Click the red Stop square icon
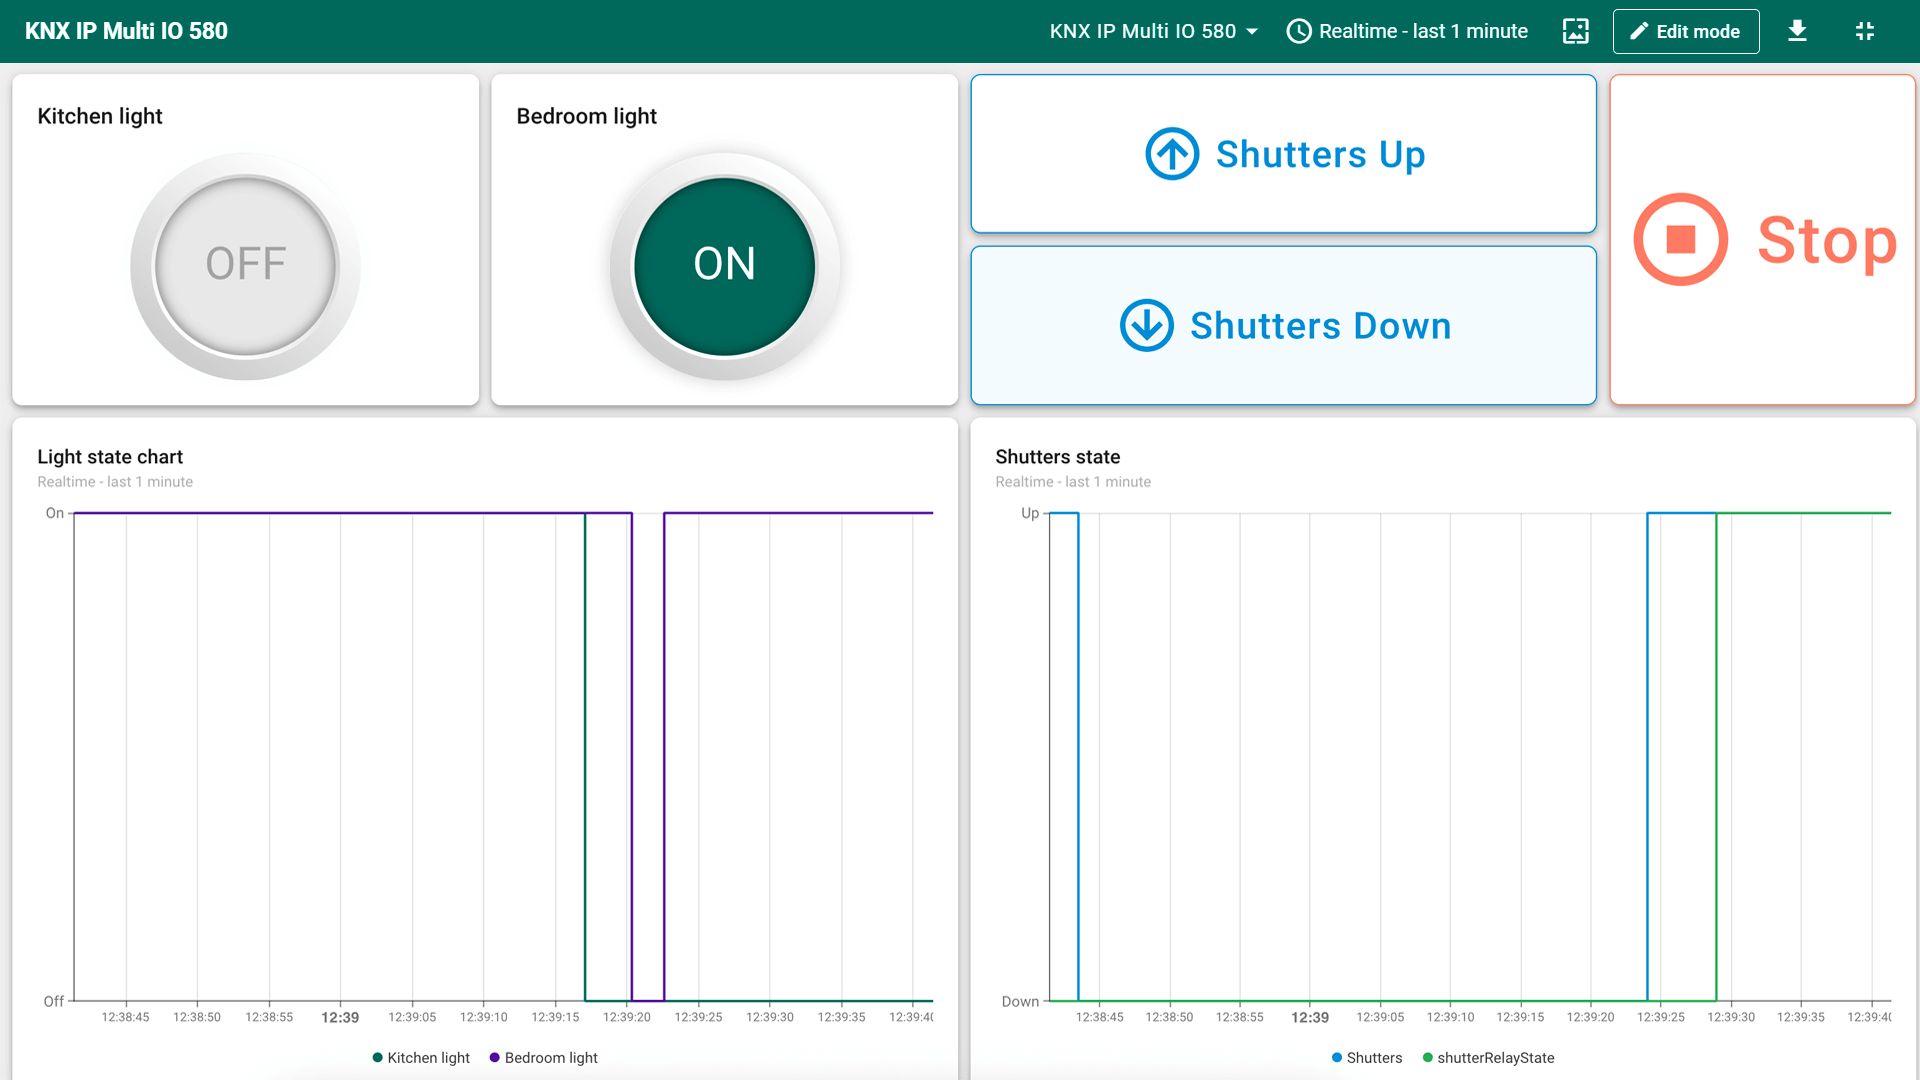 [1681, 240]
